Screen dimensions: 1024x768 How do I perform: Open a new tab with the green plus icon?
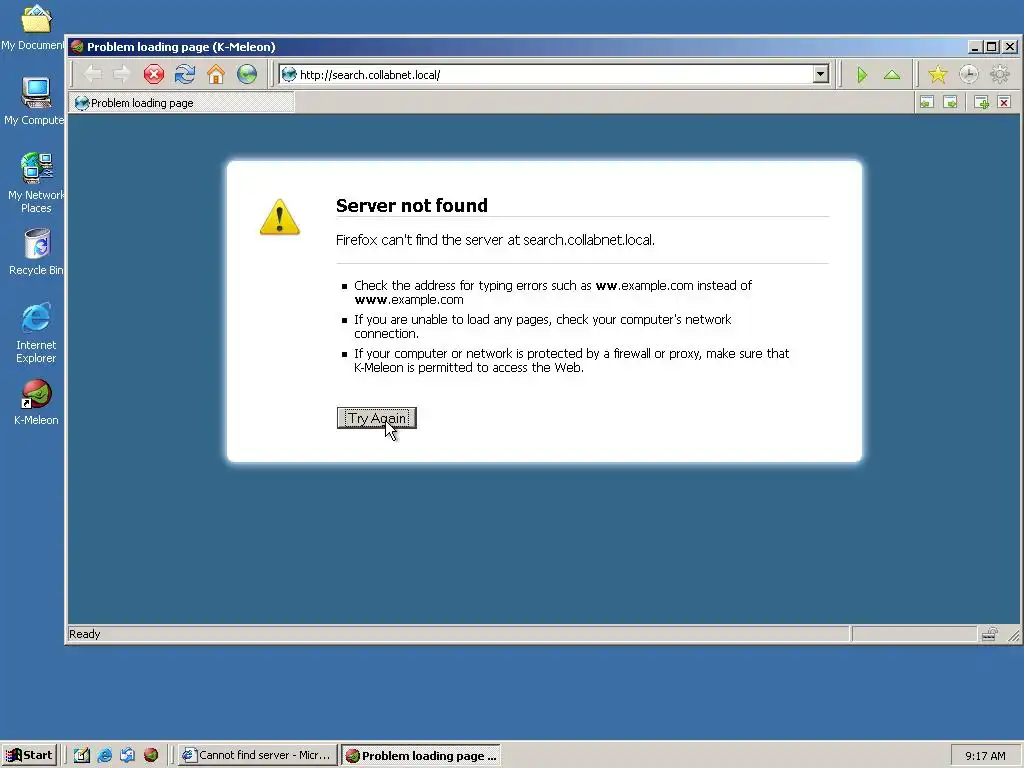(x=982, y=102)
